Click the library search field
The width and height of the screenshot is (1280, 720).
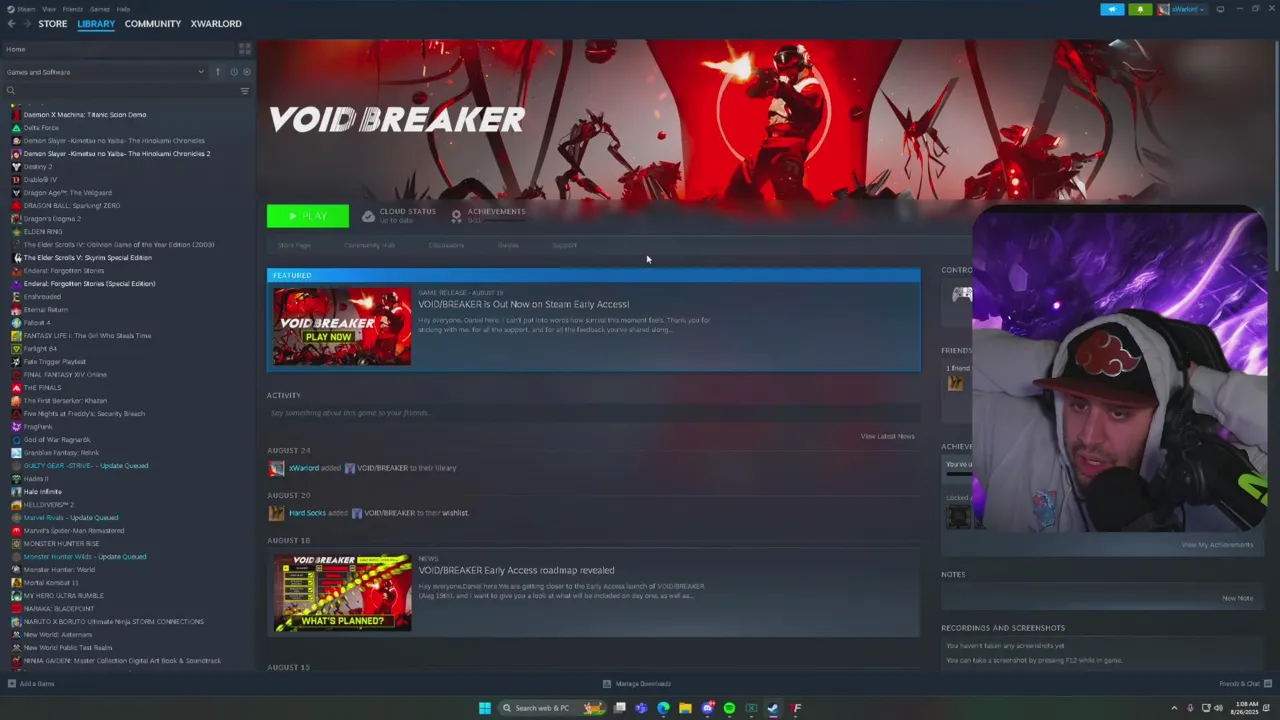pyautogui.click(x=120, y=91)
